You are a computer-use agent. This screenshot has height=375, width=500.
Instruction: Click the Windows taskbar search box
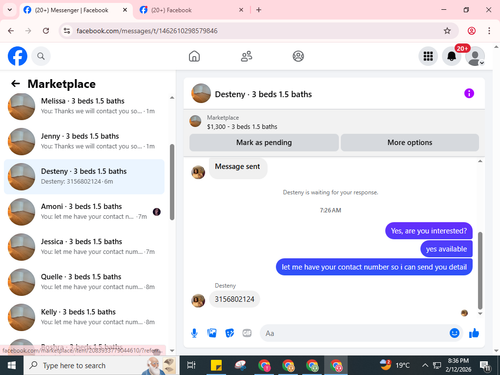(x=102, y=365)
